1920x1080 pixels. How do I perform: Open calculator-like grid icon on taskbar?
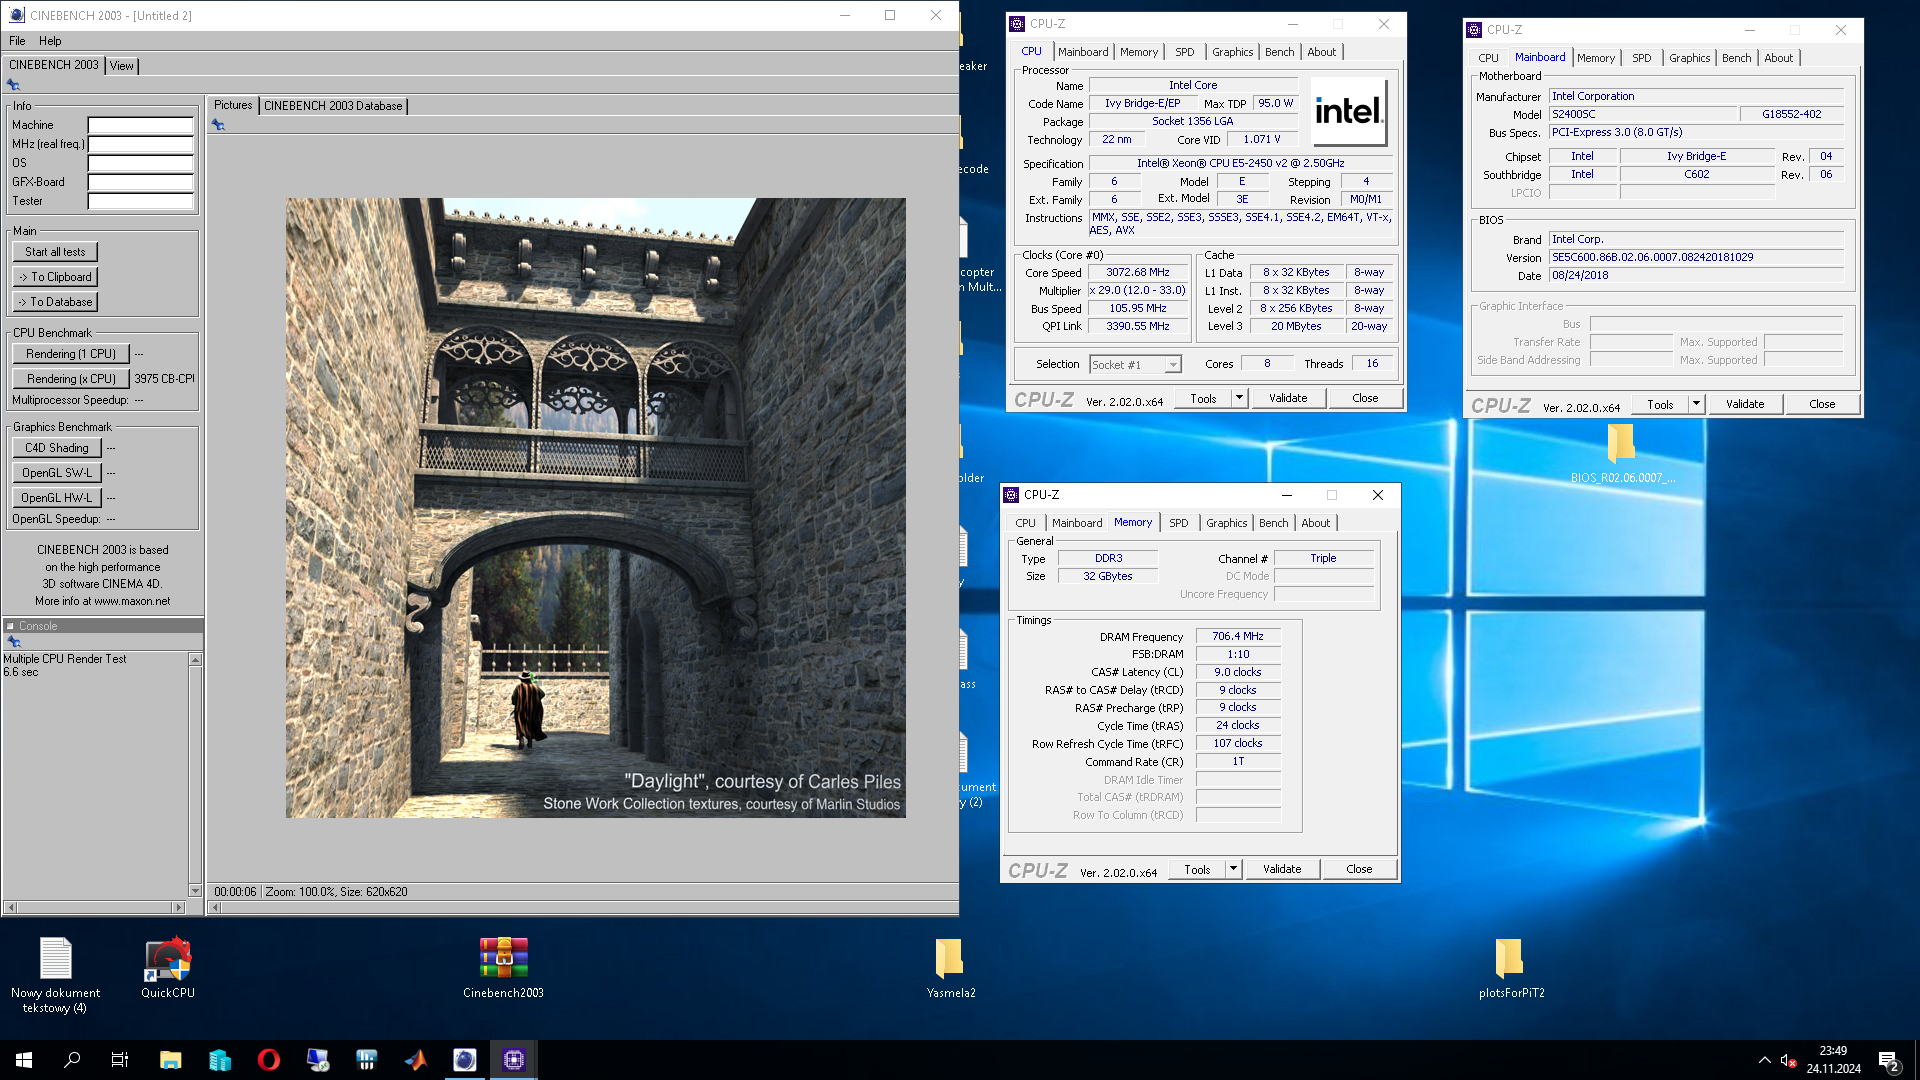[367, 1060]
